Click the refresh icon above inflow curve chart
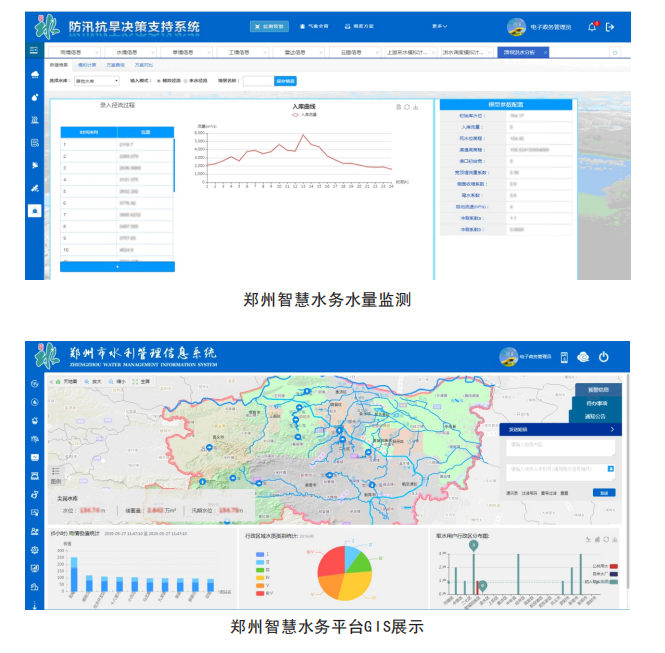Image resolution: width=665 pixels, height=653 pixels. (406, 106)
